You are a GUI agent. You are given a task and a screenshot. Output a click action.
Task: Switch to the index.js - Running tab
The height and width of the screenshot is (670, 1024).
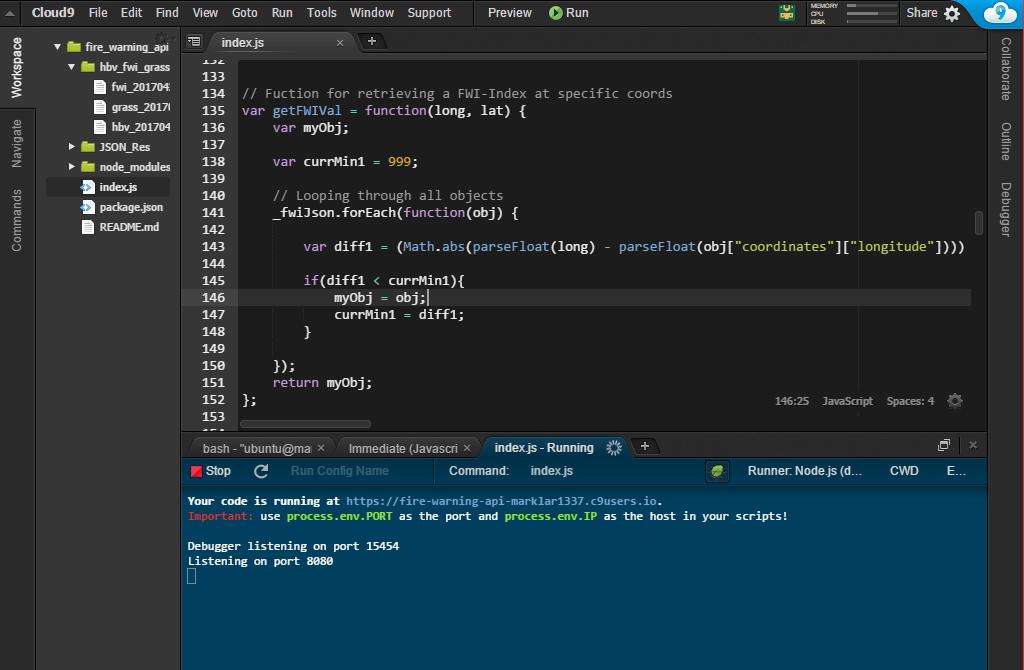click(543, 447)
